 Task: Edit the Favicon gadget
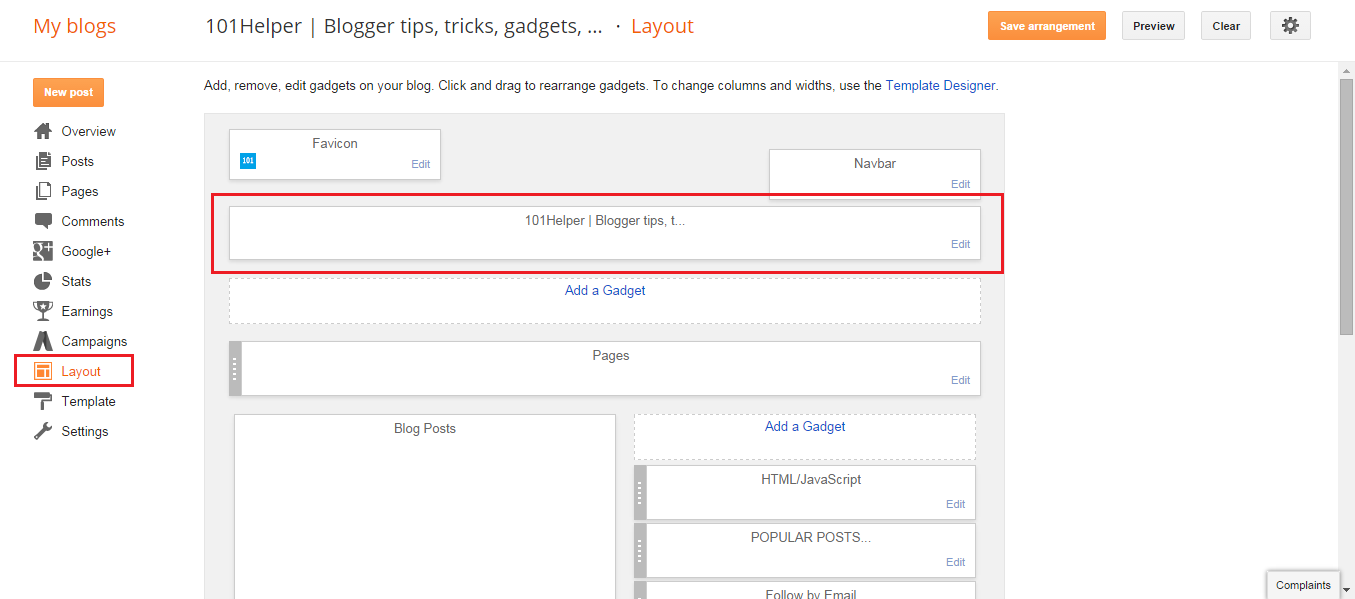pyautogui.click(x=421, y=164)
